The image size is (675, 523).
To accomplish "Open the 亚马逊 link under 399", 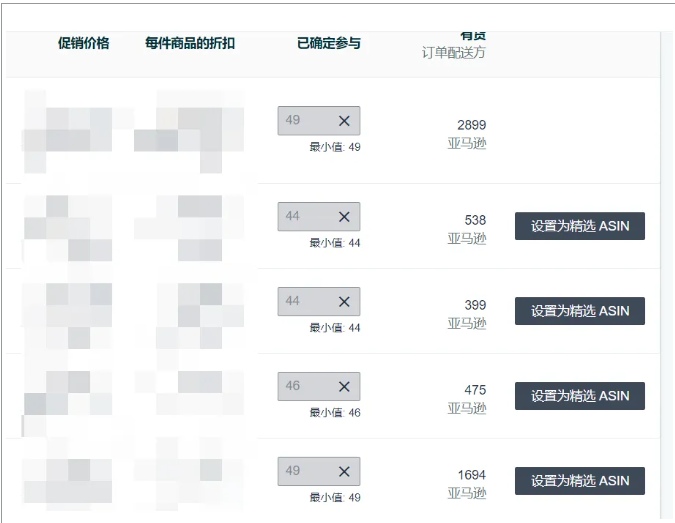I will (467, 323).
